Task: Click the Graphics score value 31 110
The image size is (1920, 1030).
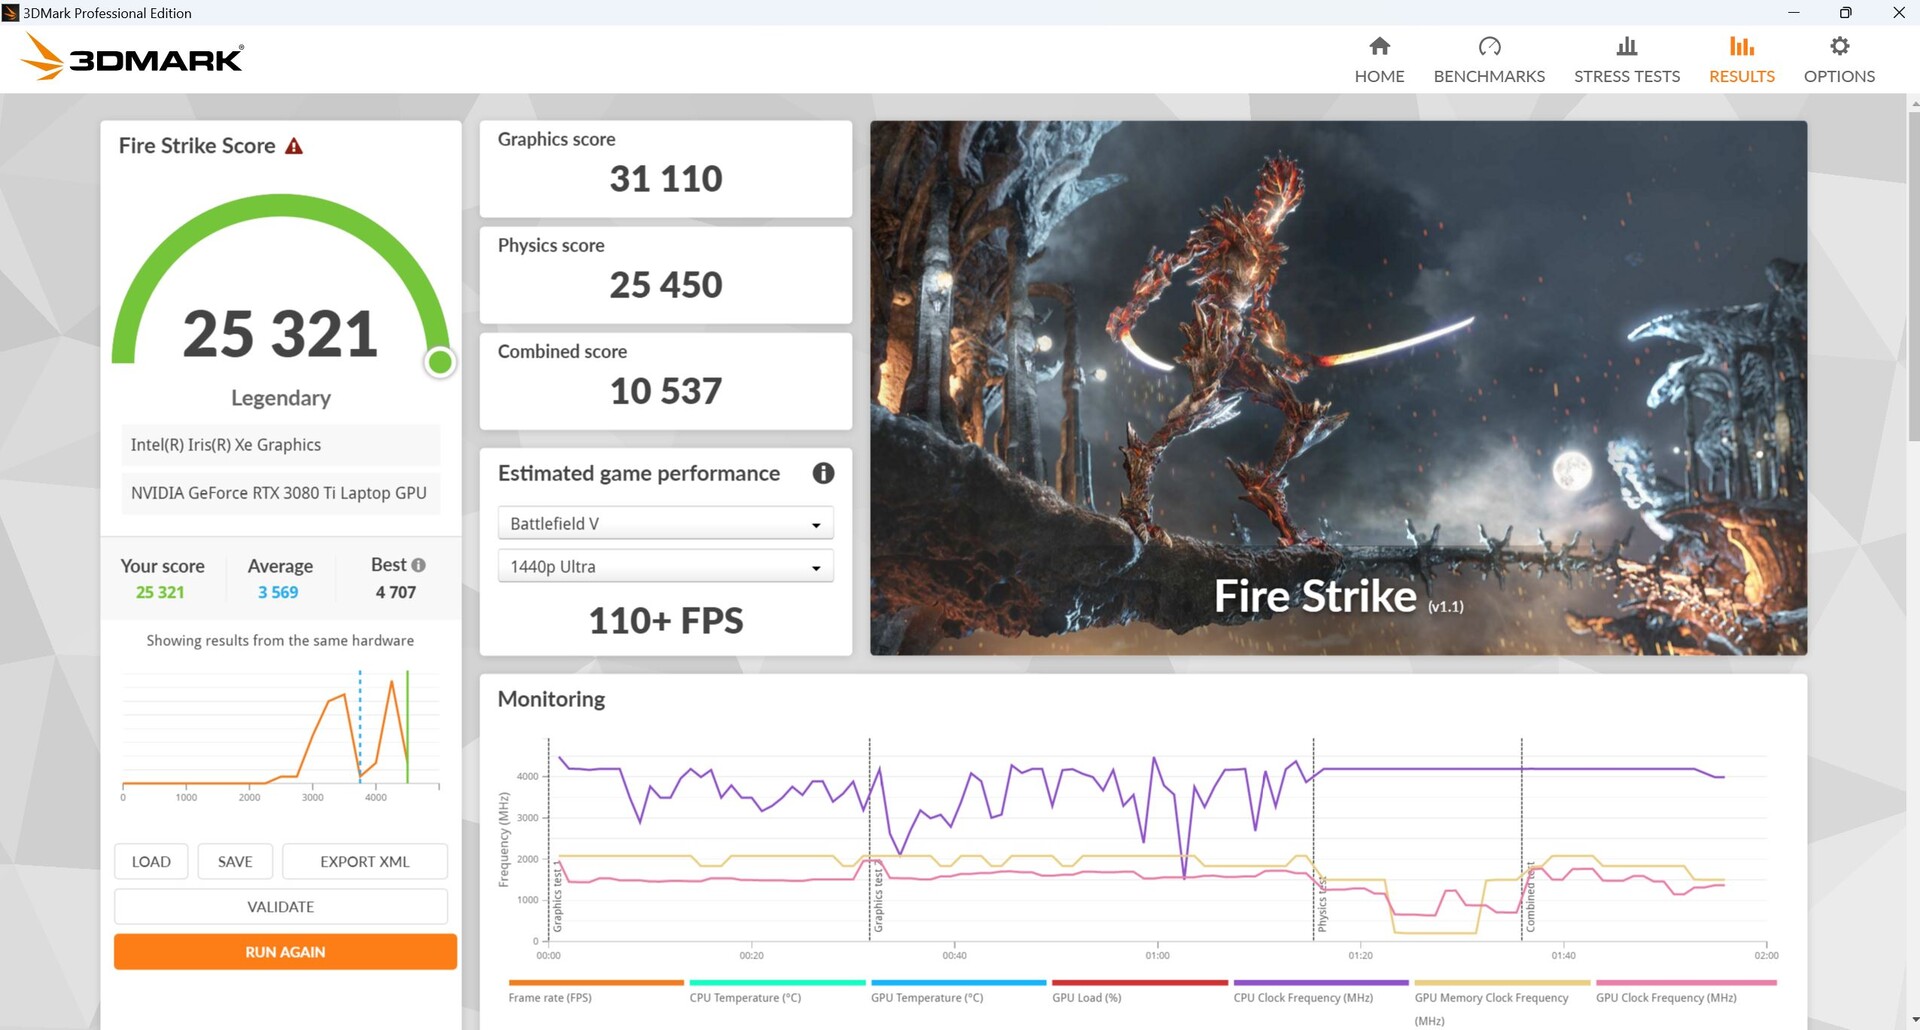Action: coord(666,179)
